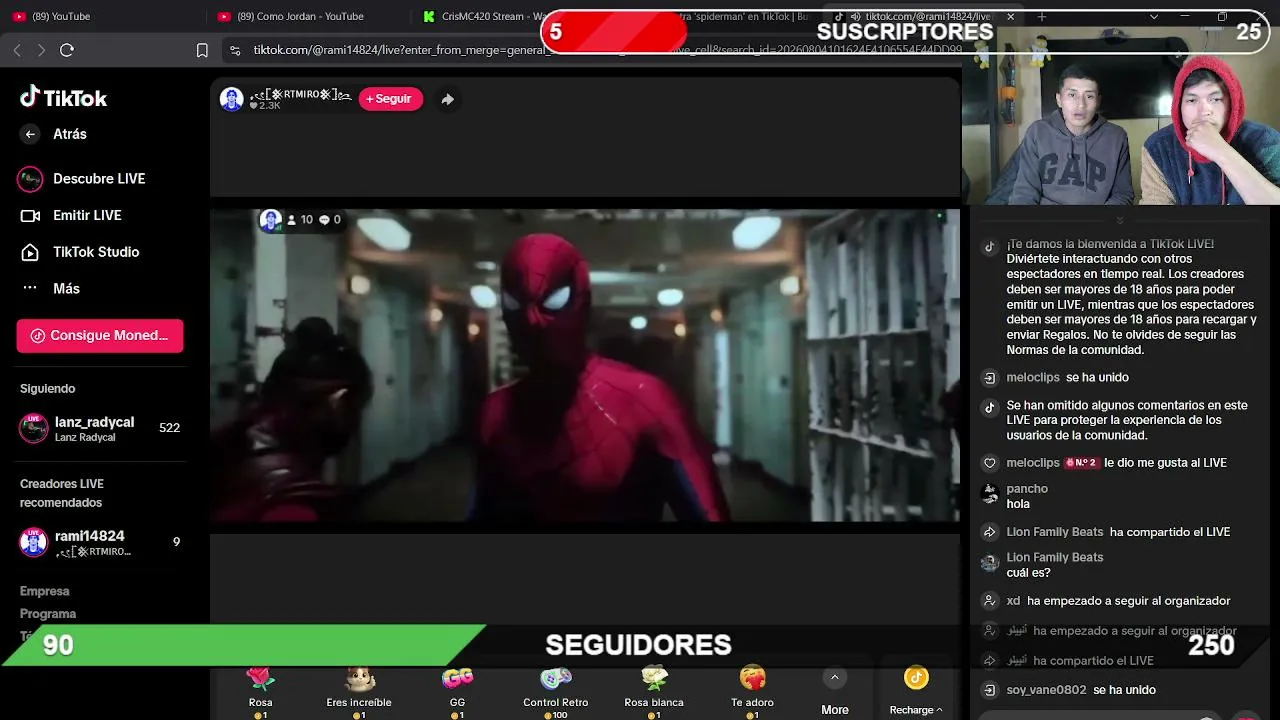Viewport: 1280px width, 720px height.
Task: Select Emitir LIVE in the sidebar
Action: [71, 215]
